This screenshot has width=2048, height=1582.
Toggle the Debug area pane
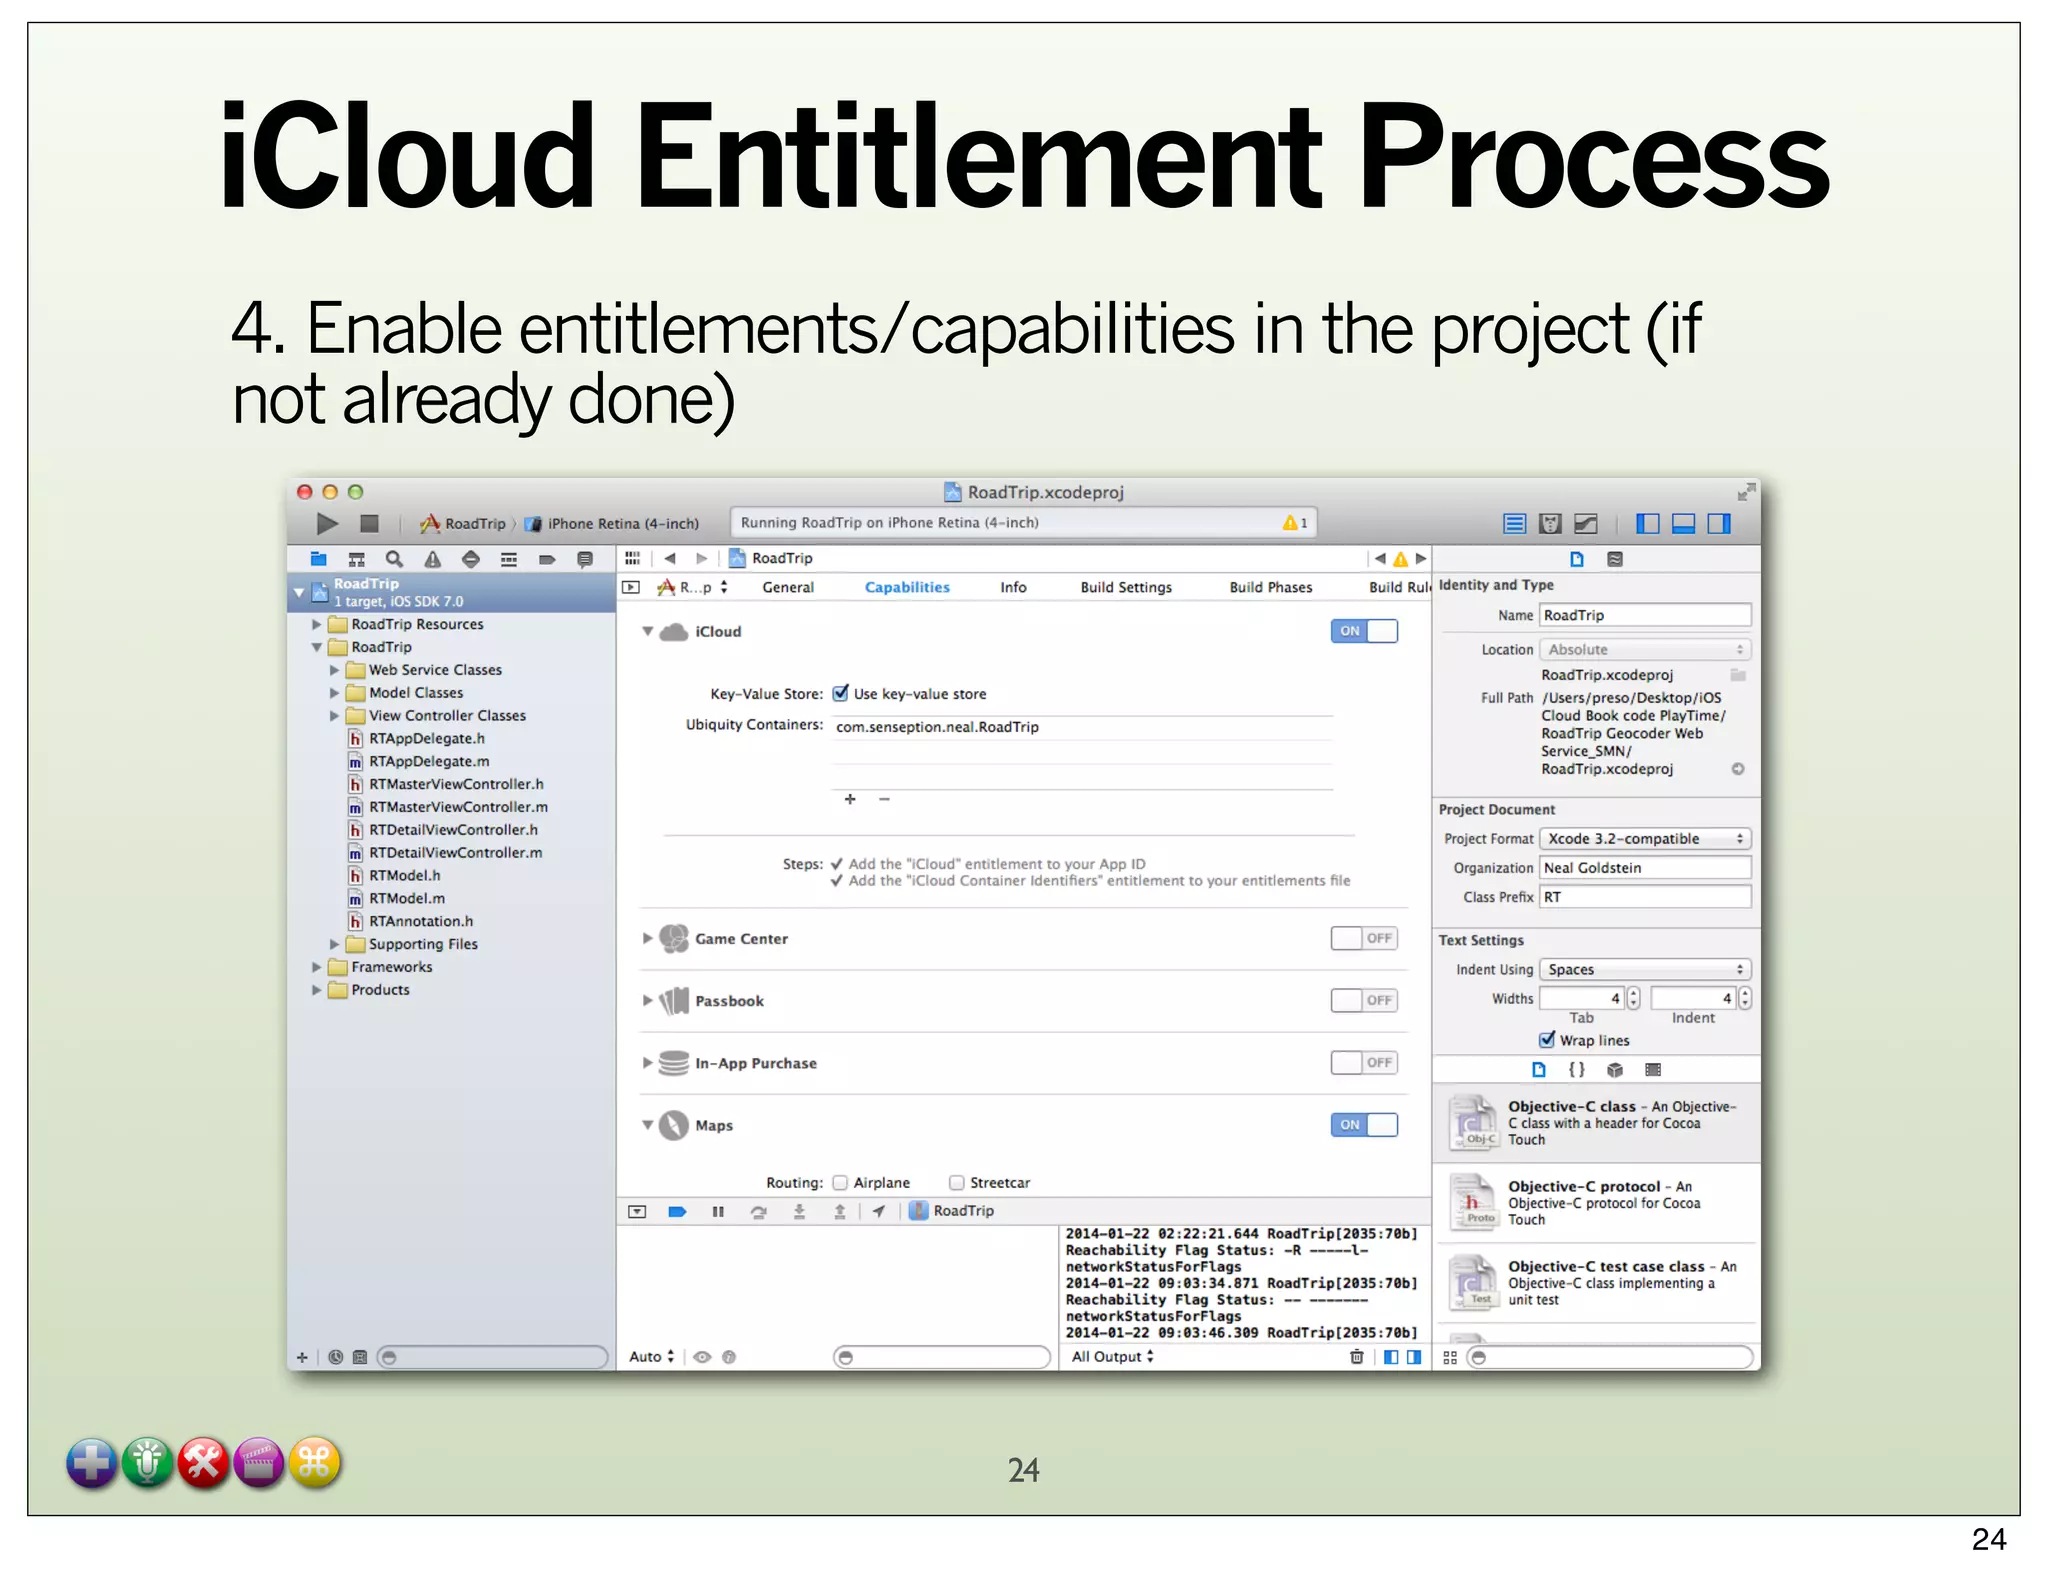point(1683,523)
